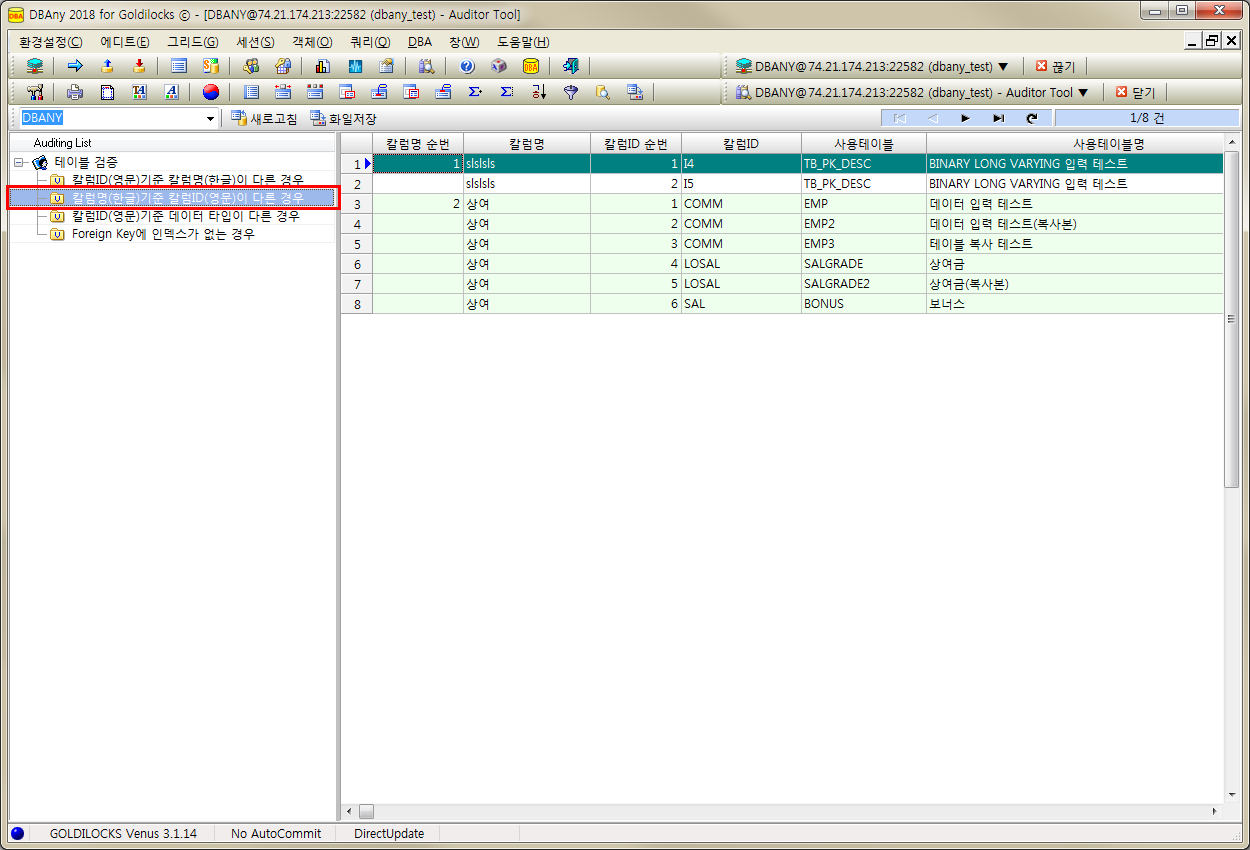Click the BONUS table cell

pos(864,304)
